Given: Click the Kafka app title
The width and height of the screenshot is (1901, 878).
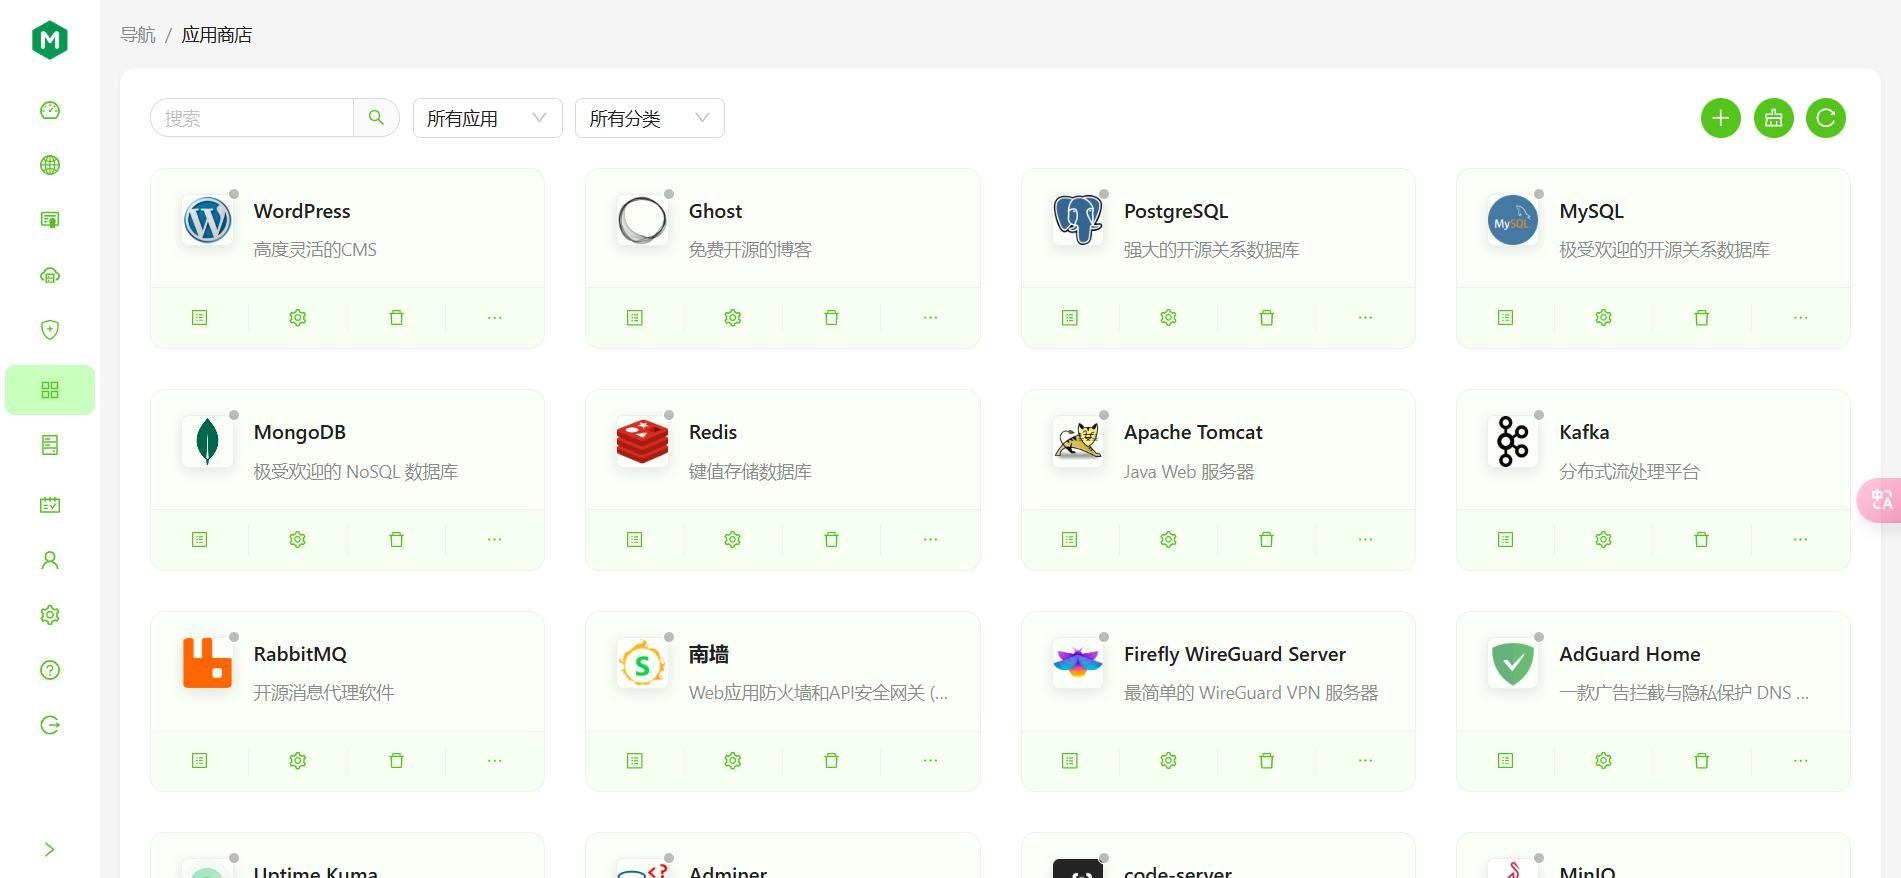Looking at the screenshot, I should [x=1585, y=432].
